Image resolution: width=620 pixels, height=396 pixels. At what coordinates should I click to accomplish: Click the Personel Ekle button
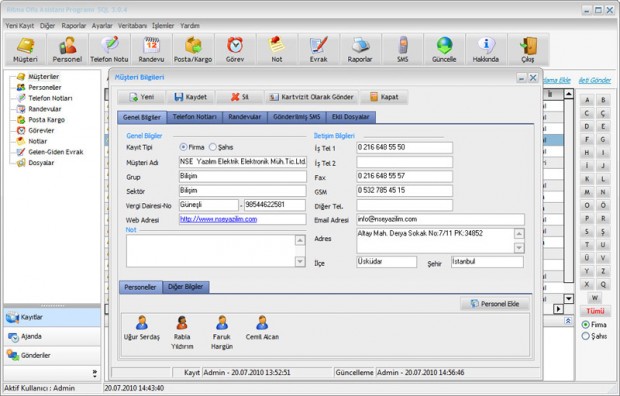point(495,304)
